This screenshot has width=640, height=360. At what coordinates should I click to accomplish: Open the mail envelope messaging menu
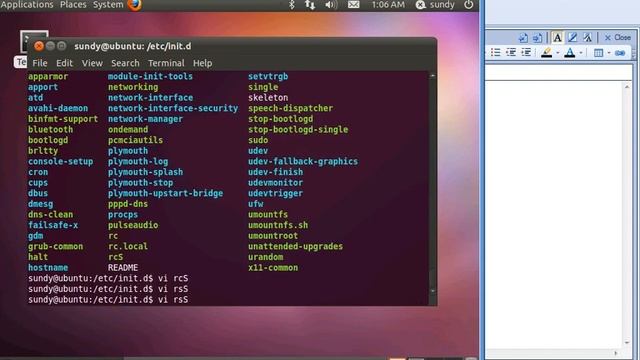(x=353, y=5)
